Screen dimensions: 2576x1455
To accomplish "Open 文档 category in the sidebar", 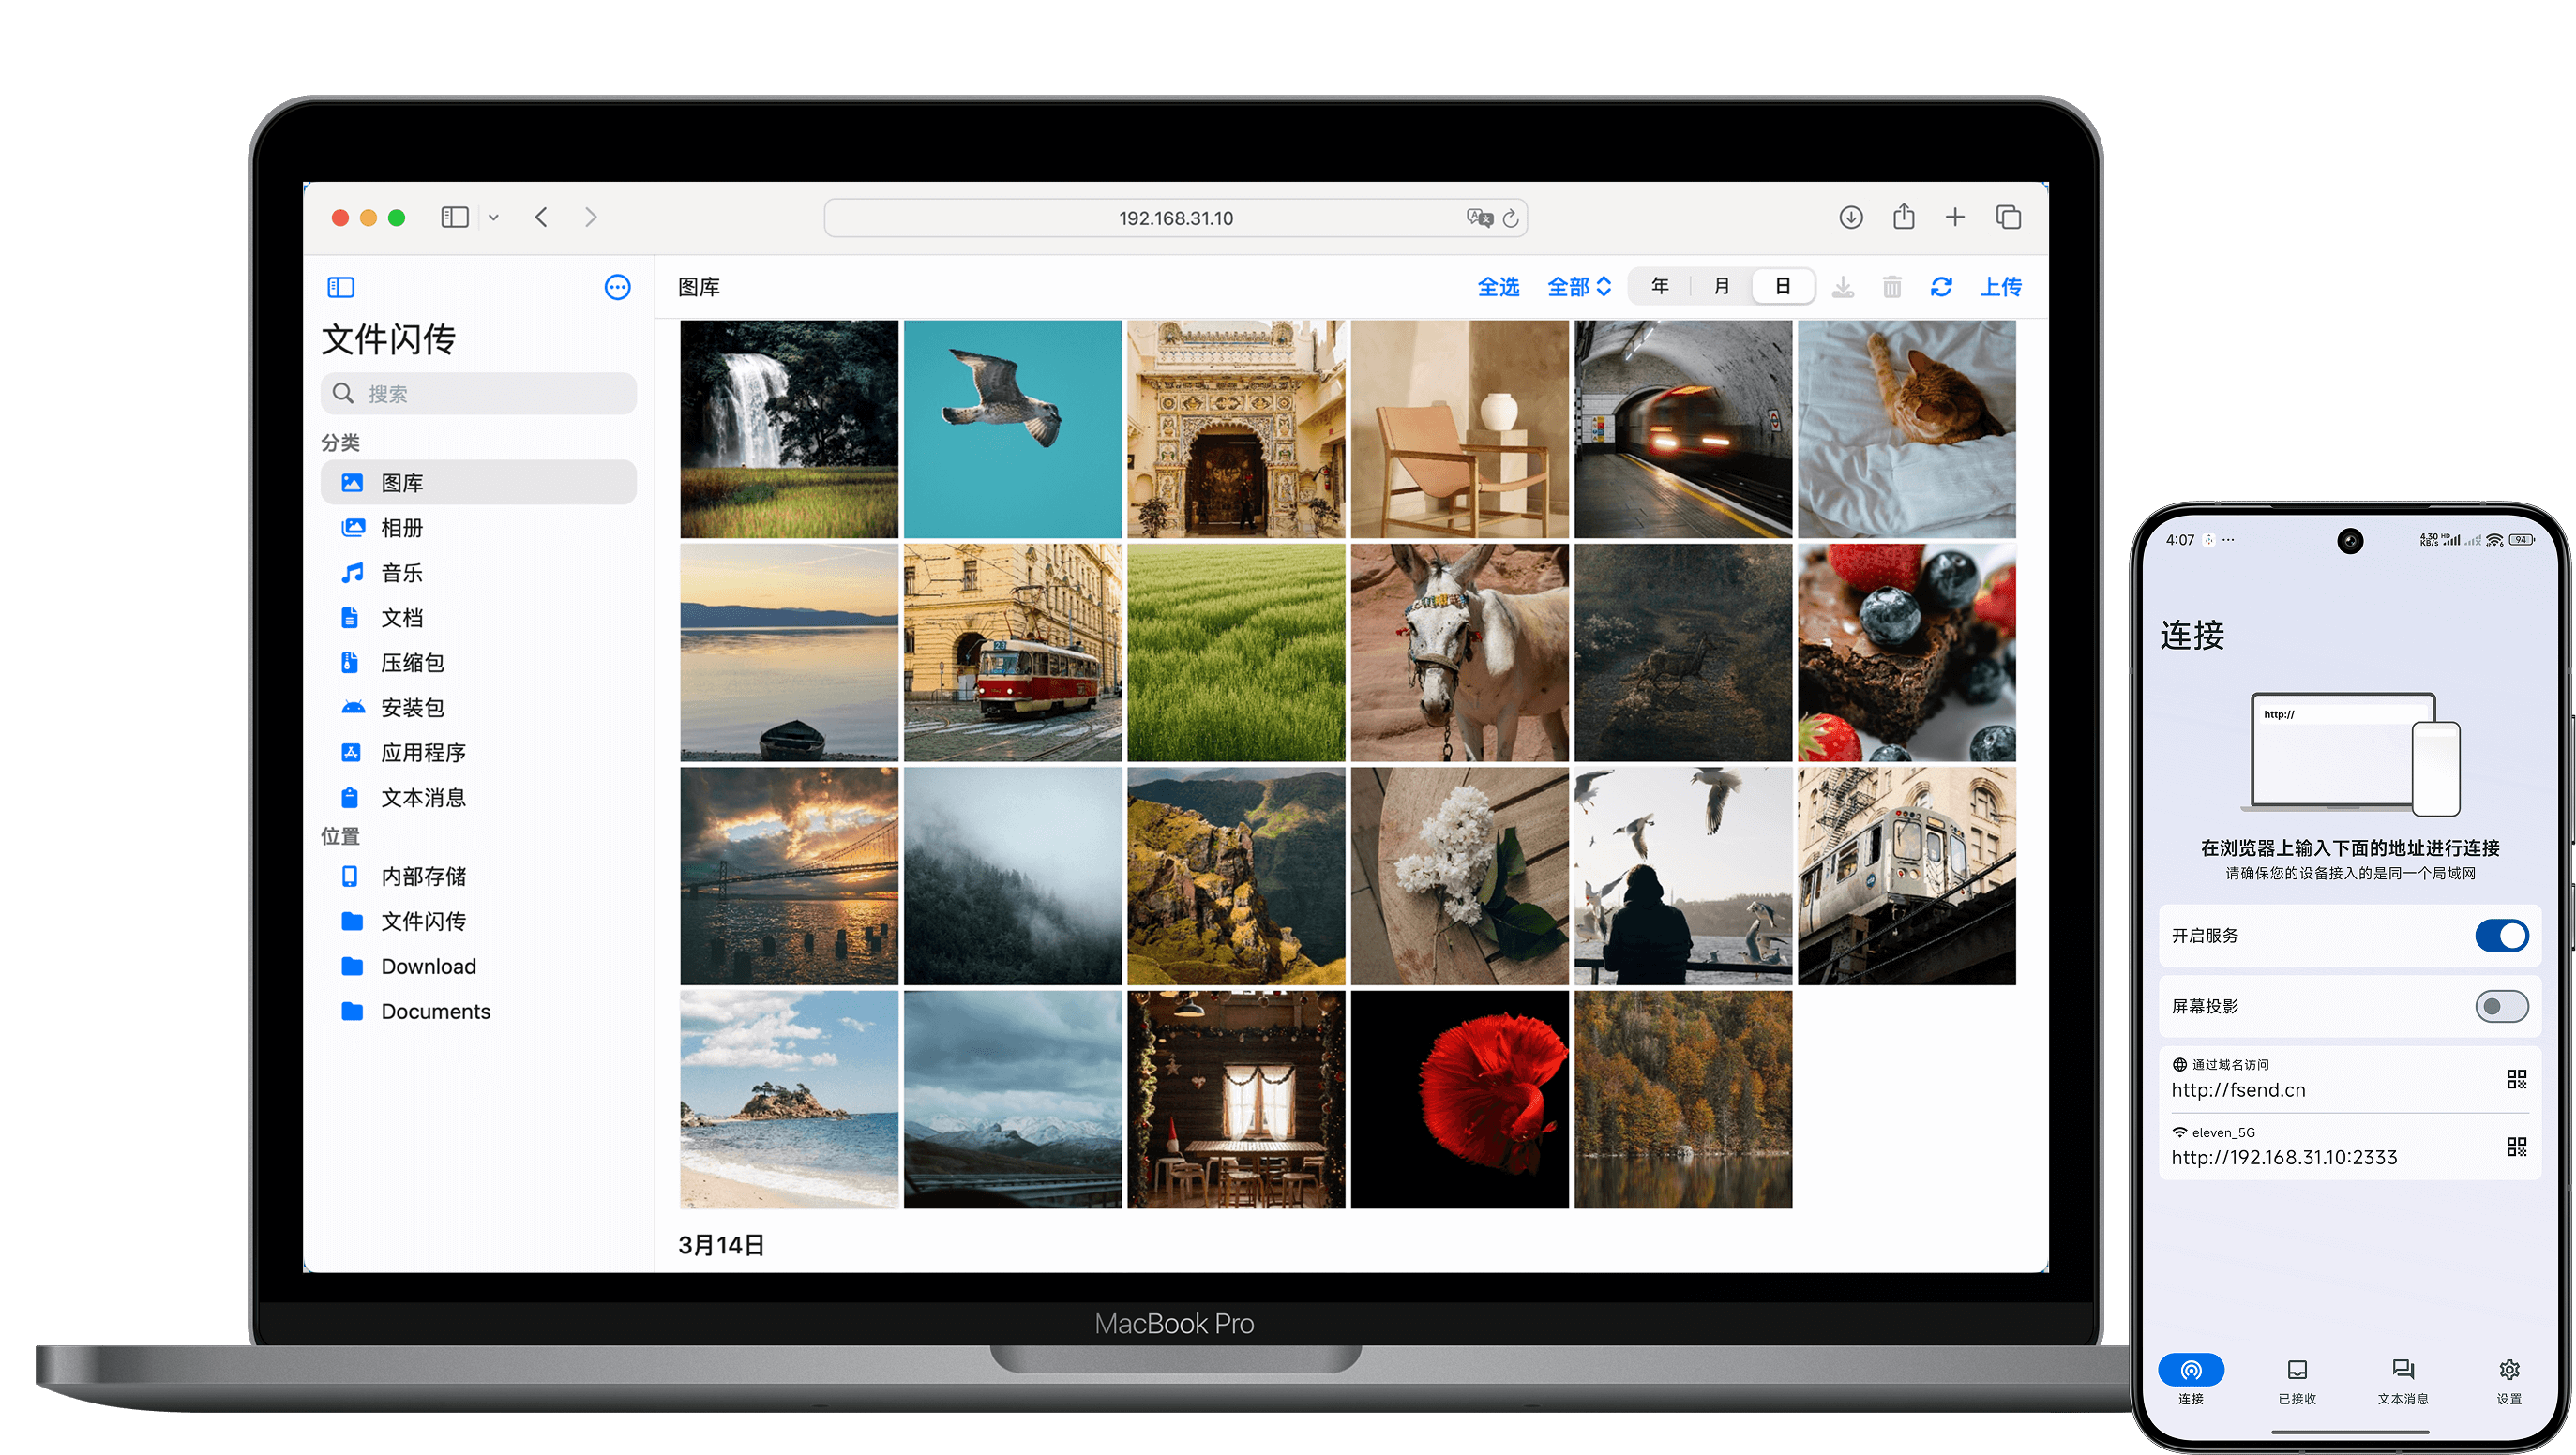I will click(x=479, y=618).
